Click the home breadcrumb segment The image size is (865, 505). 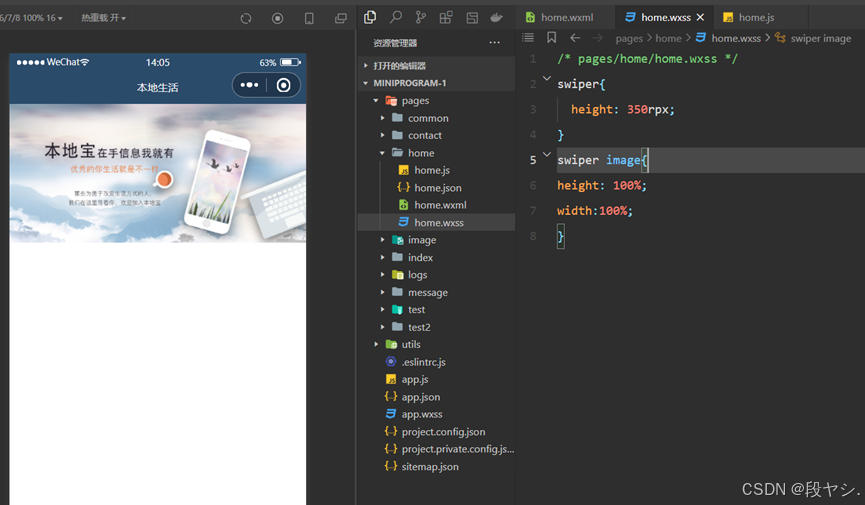pyautogui.click(x=668, y=38)
